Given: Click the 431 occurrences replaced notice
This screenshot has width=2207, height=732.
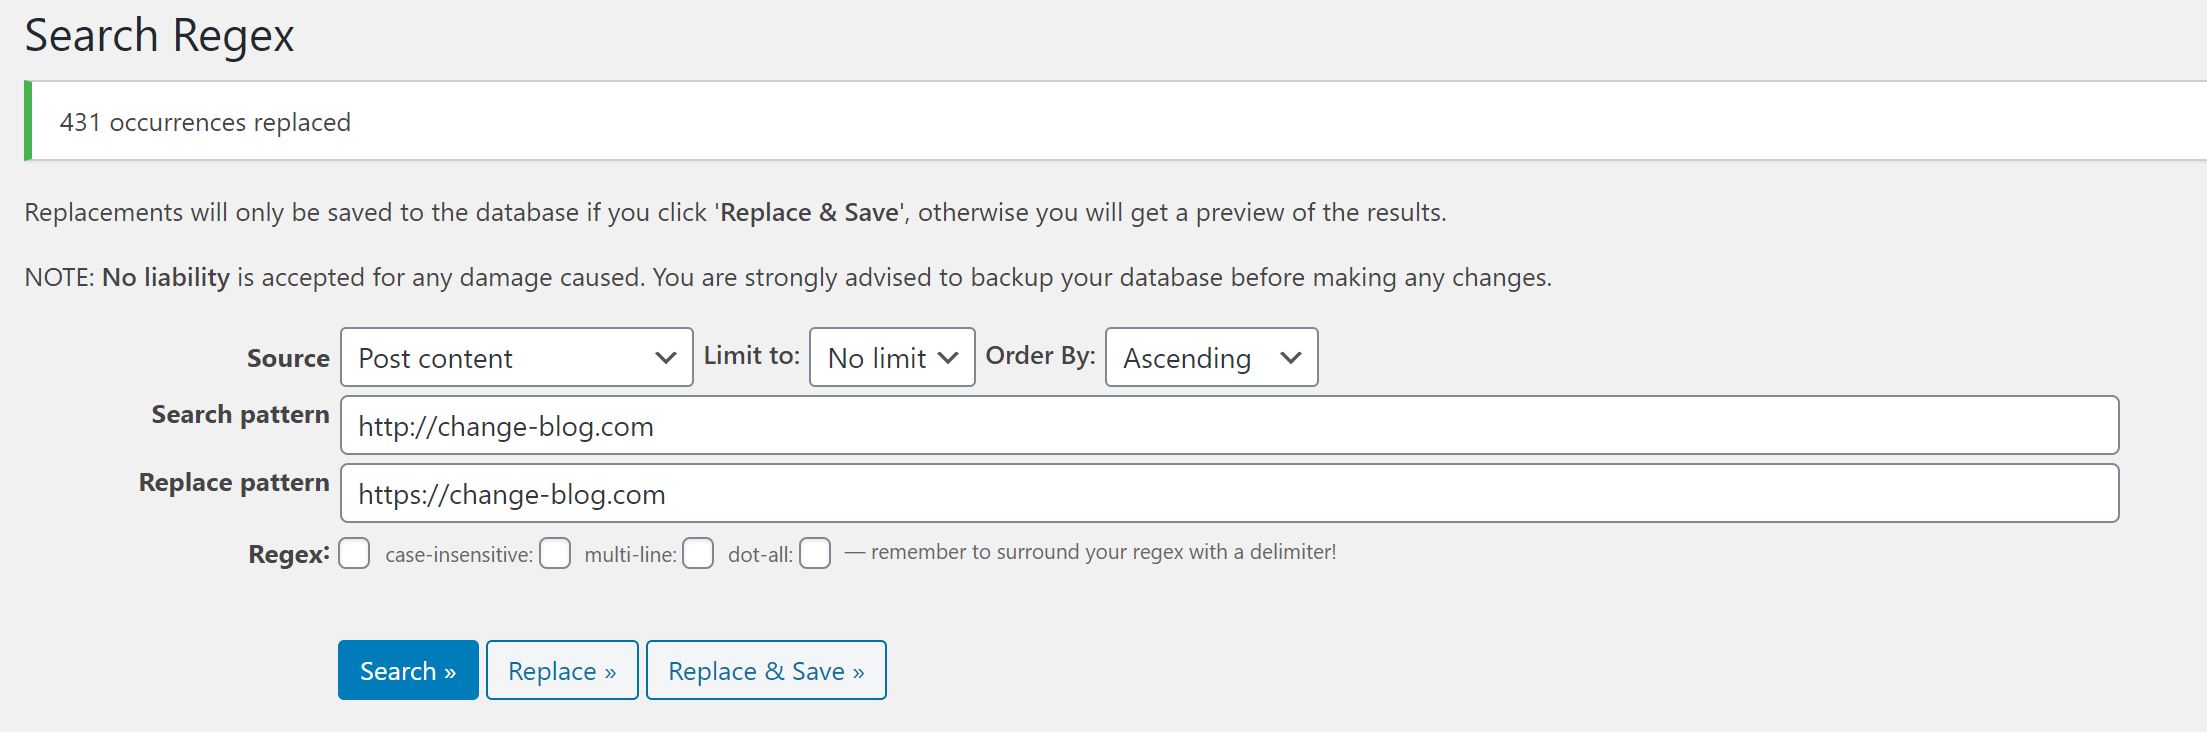Looking at the screenshot, I should coord(205,122).
